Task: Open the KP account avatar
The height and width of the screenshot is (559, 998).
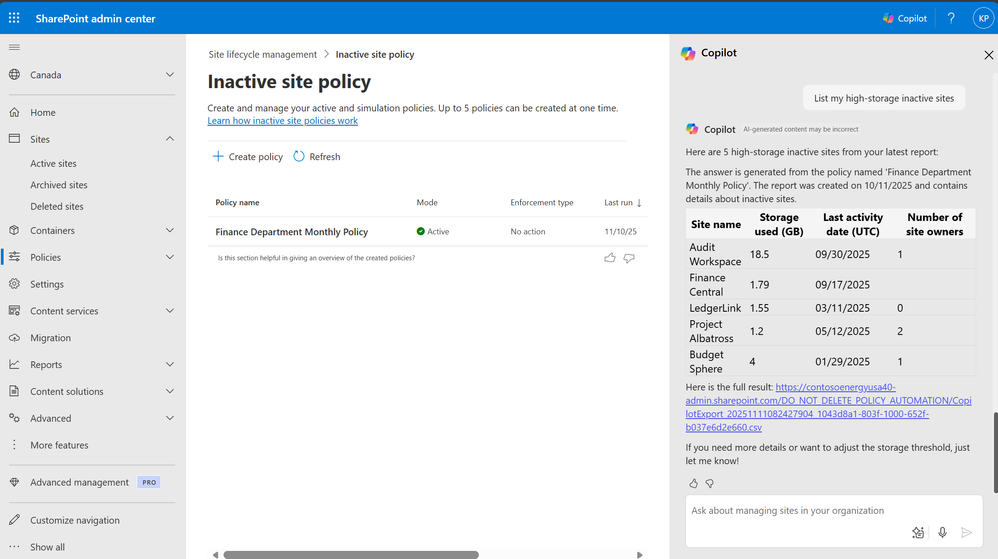Action: click(983, 18)
